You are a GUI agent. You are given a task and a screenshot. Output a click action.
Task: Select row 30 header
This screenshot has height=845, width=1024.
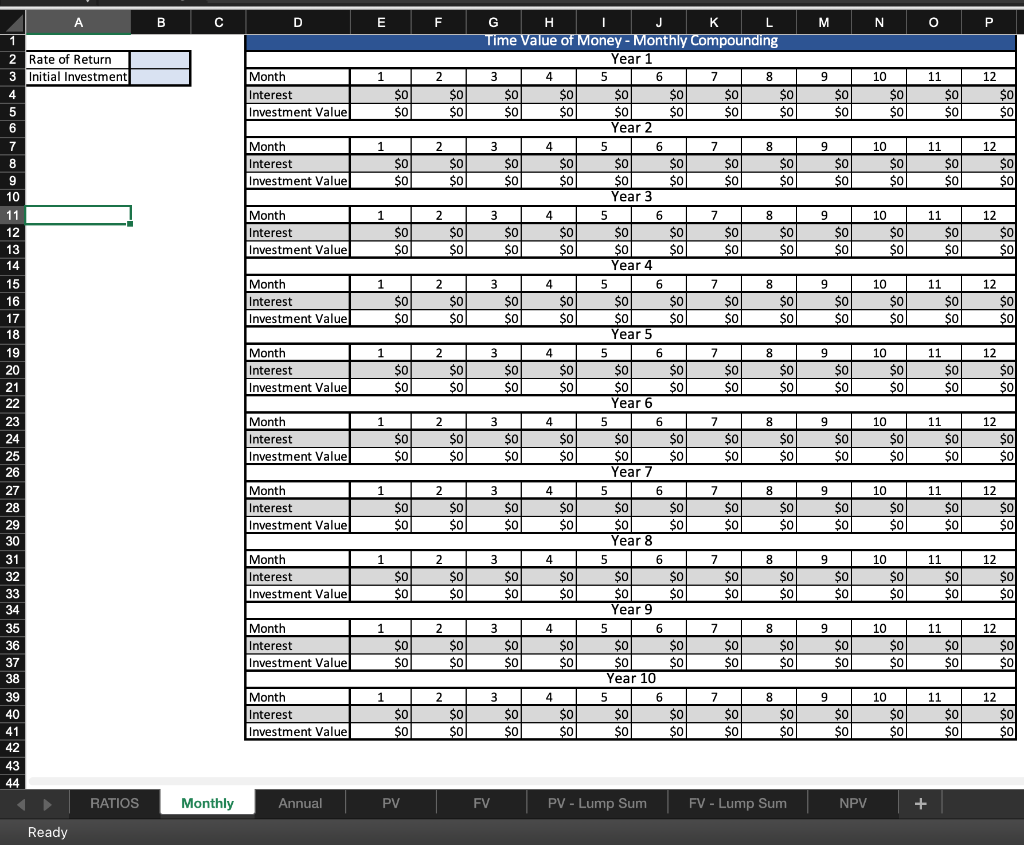tap(12, 541)
